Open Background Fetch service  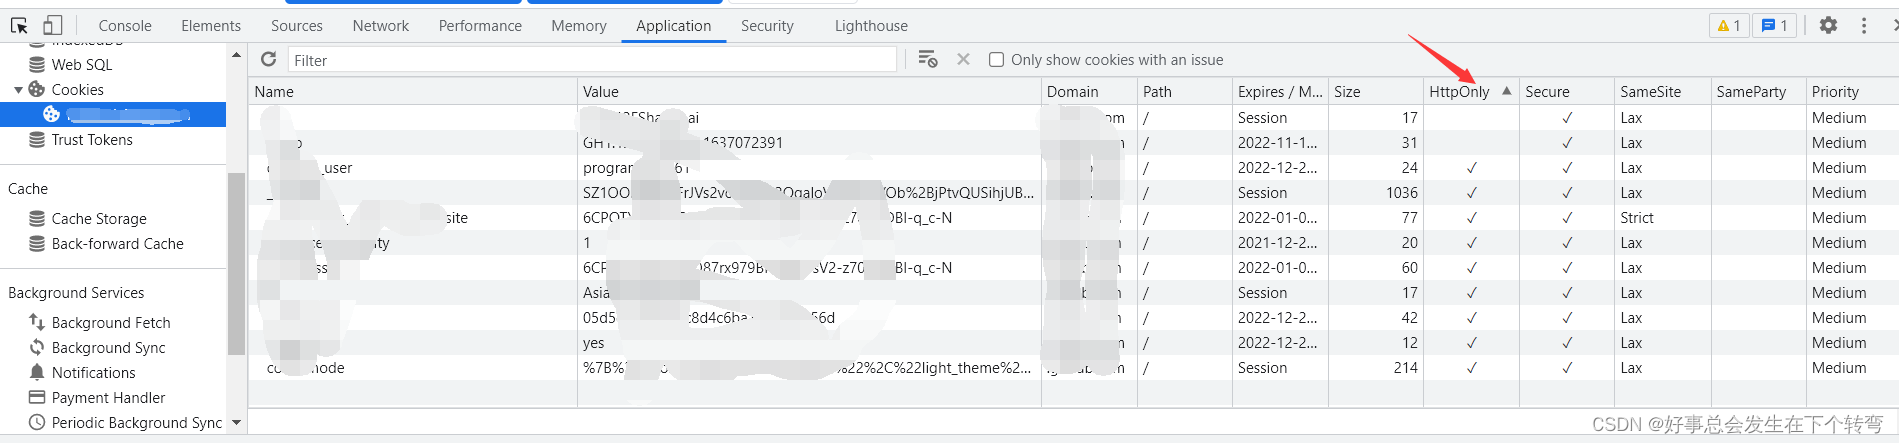click(111, 322)
